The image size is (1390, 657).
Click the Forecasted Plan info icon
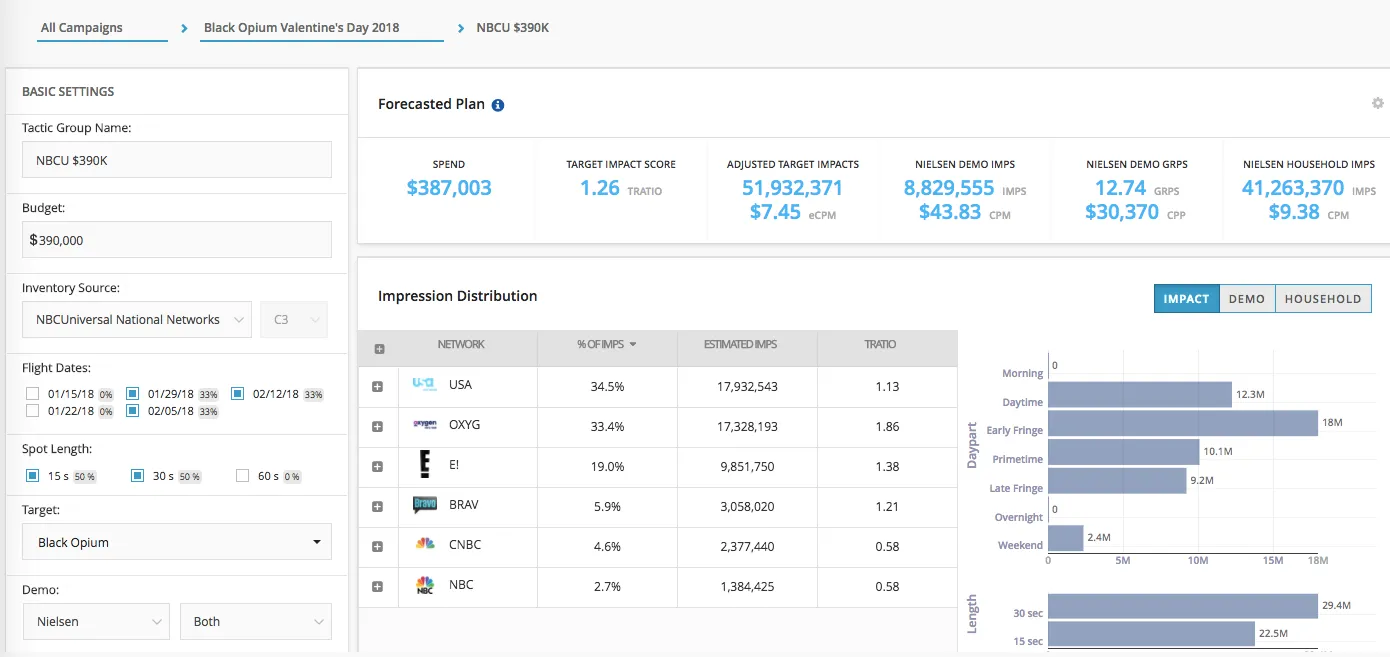[498, 105]
